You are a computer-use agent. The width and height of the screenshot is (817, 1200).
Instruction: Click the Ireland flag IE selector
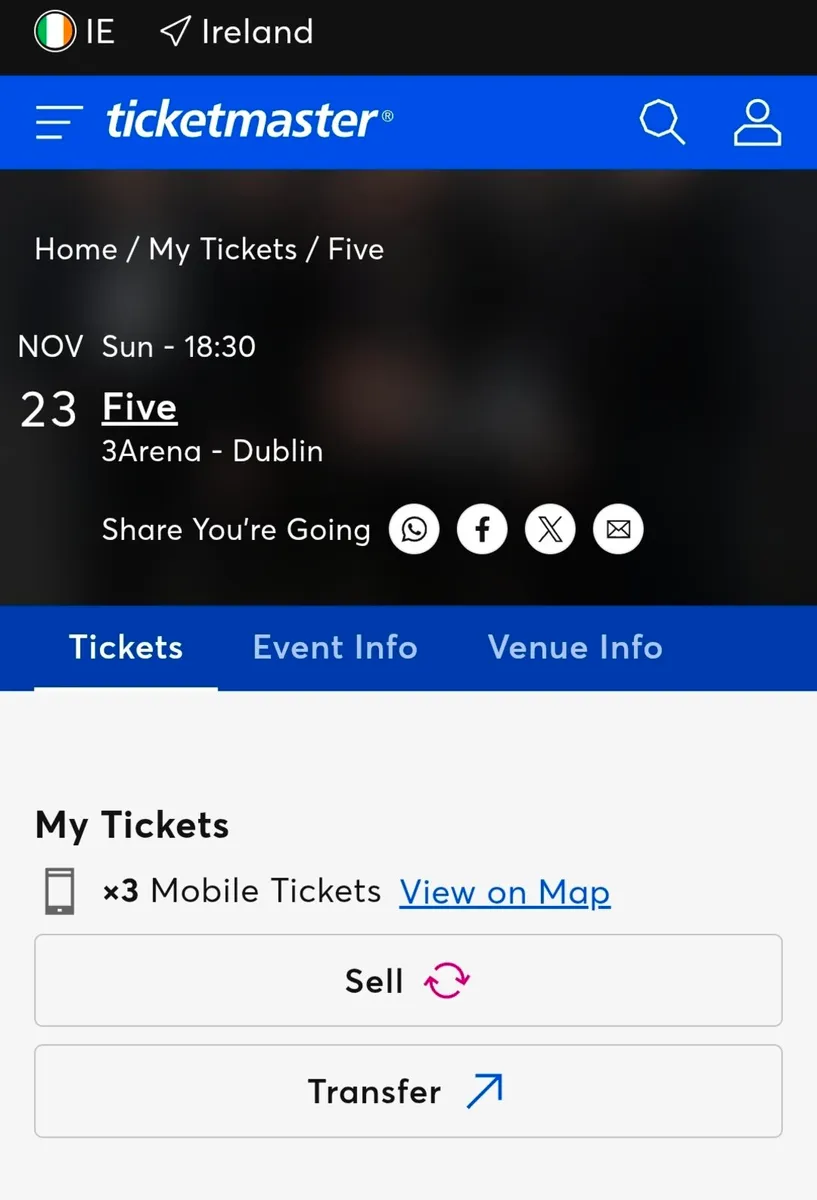point(74,32)
